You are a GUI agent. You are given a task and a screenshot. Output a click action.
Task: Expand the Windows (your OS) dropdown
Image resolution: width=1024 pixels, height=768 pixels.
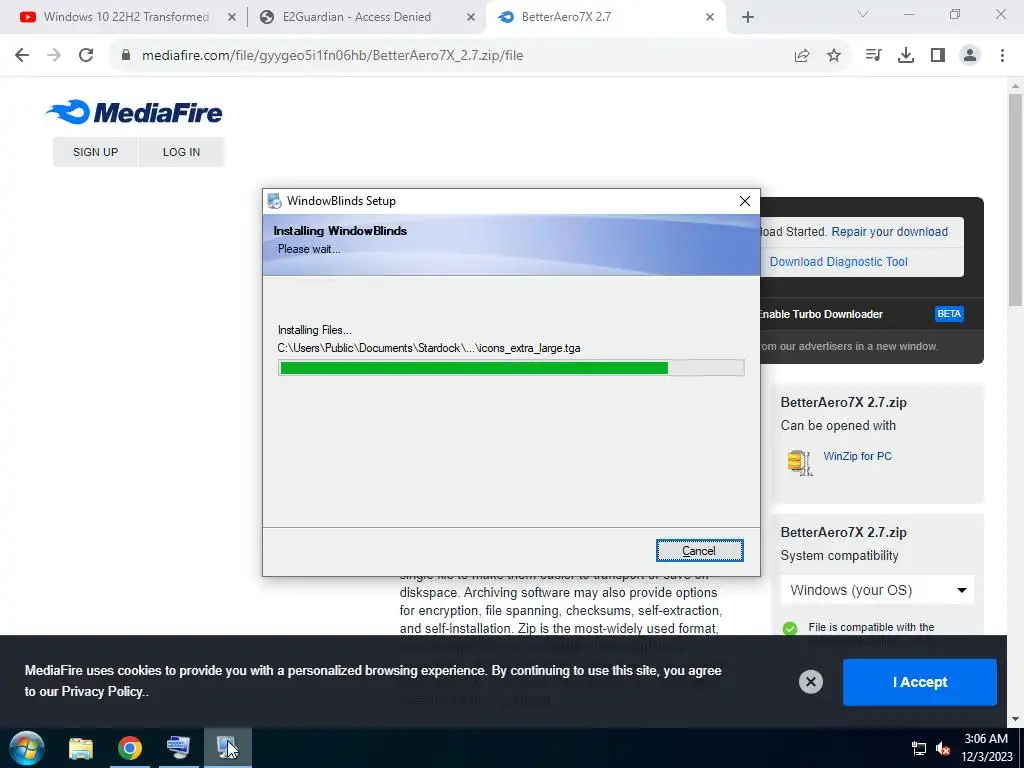tap(877, 590)
